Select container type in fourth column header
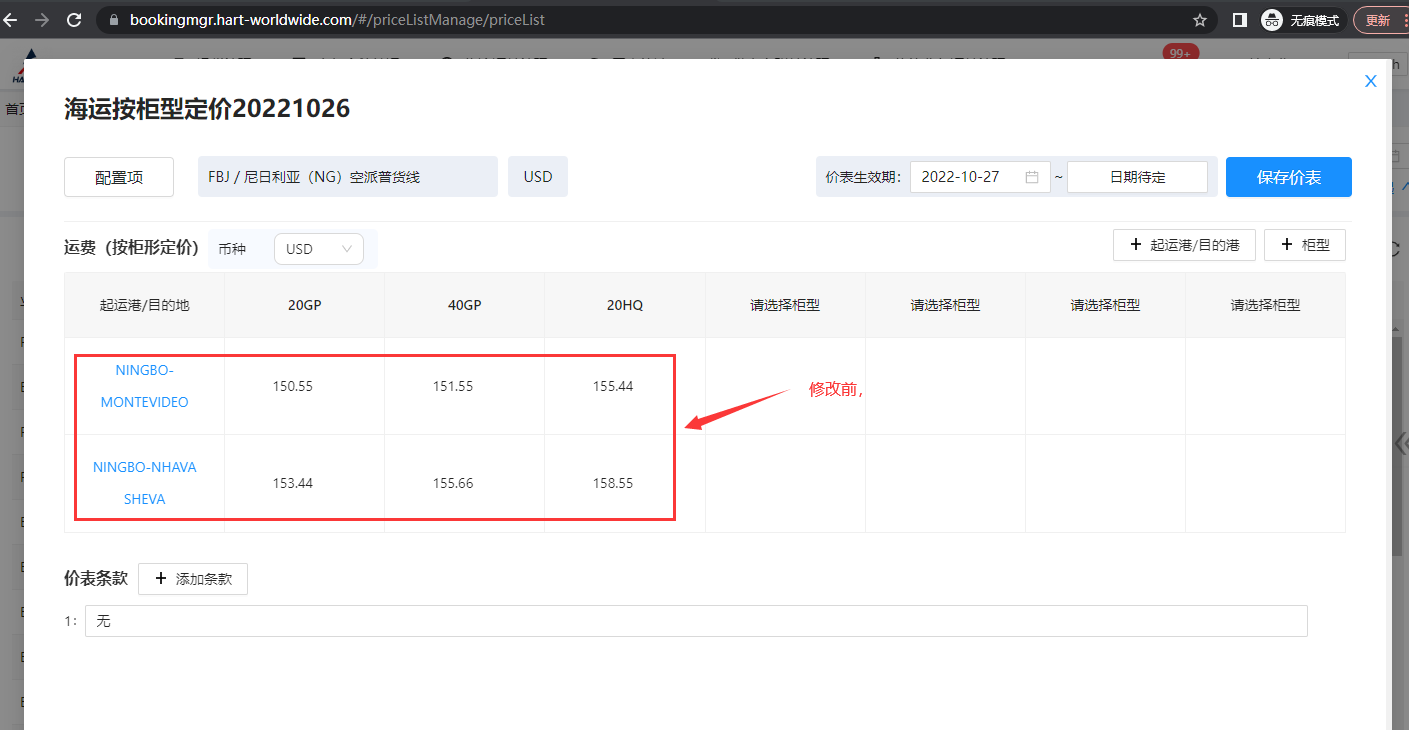This screenshot has width=1409, height=730. (x=785, y=305)
